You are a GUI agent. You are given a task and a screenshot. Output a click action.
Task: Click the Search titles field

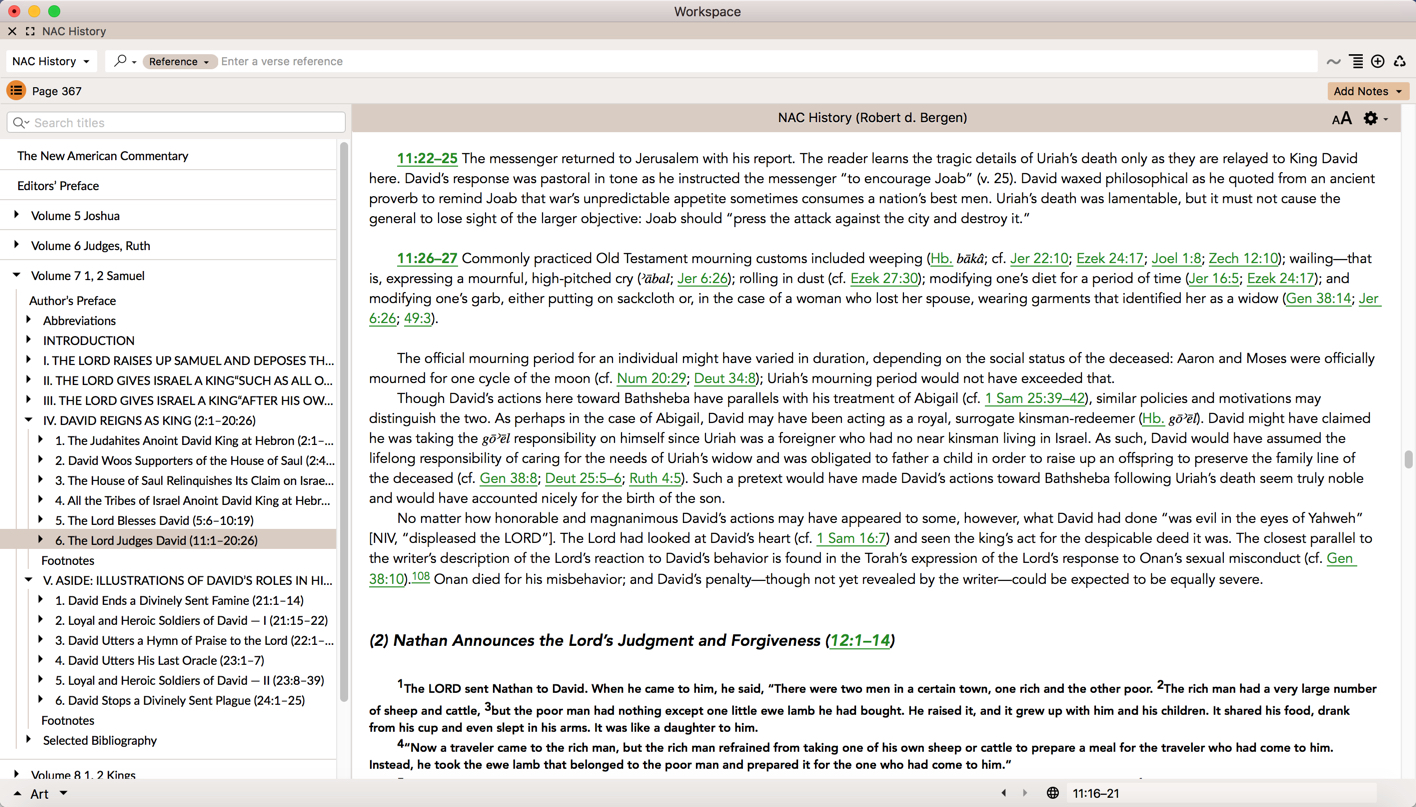(176, 123)
